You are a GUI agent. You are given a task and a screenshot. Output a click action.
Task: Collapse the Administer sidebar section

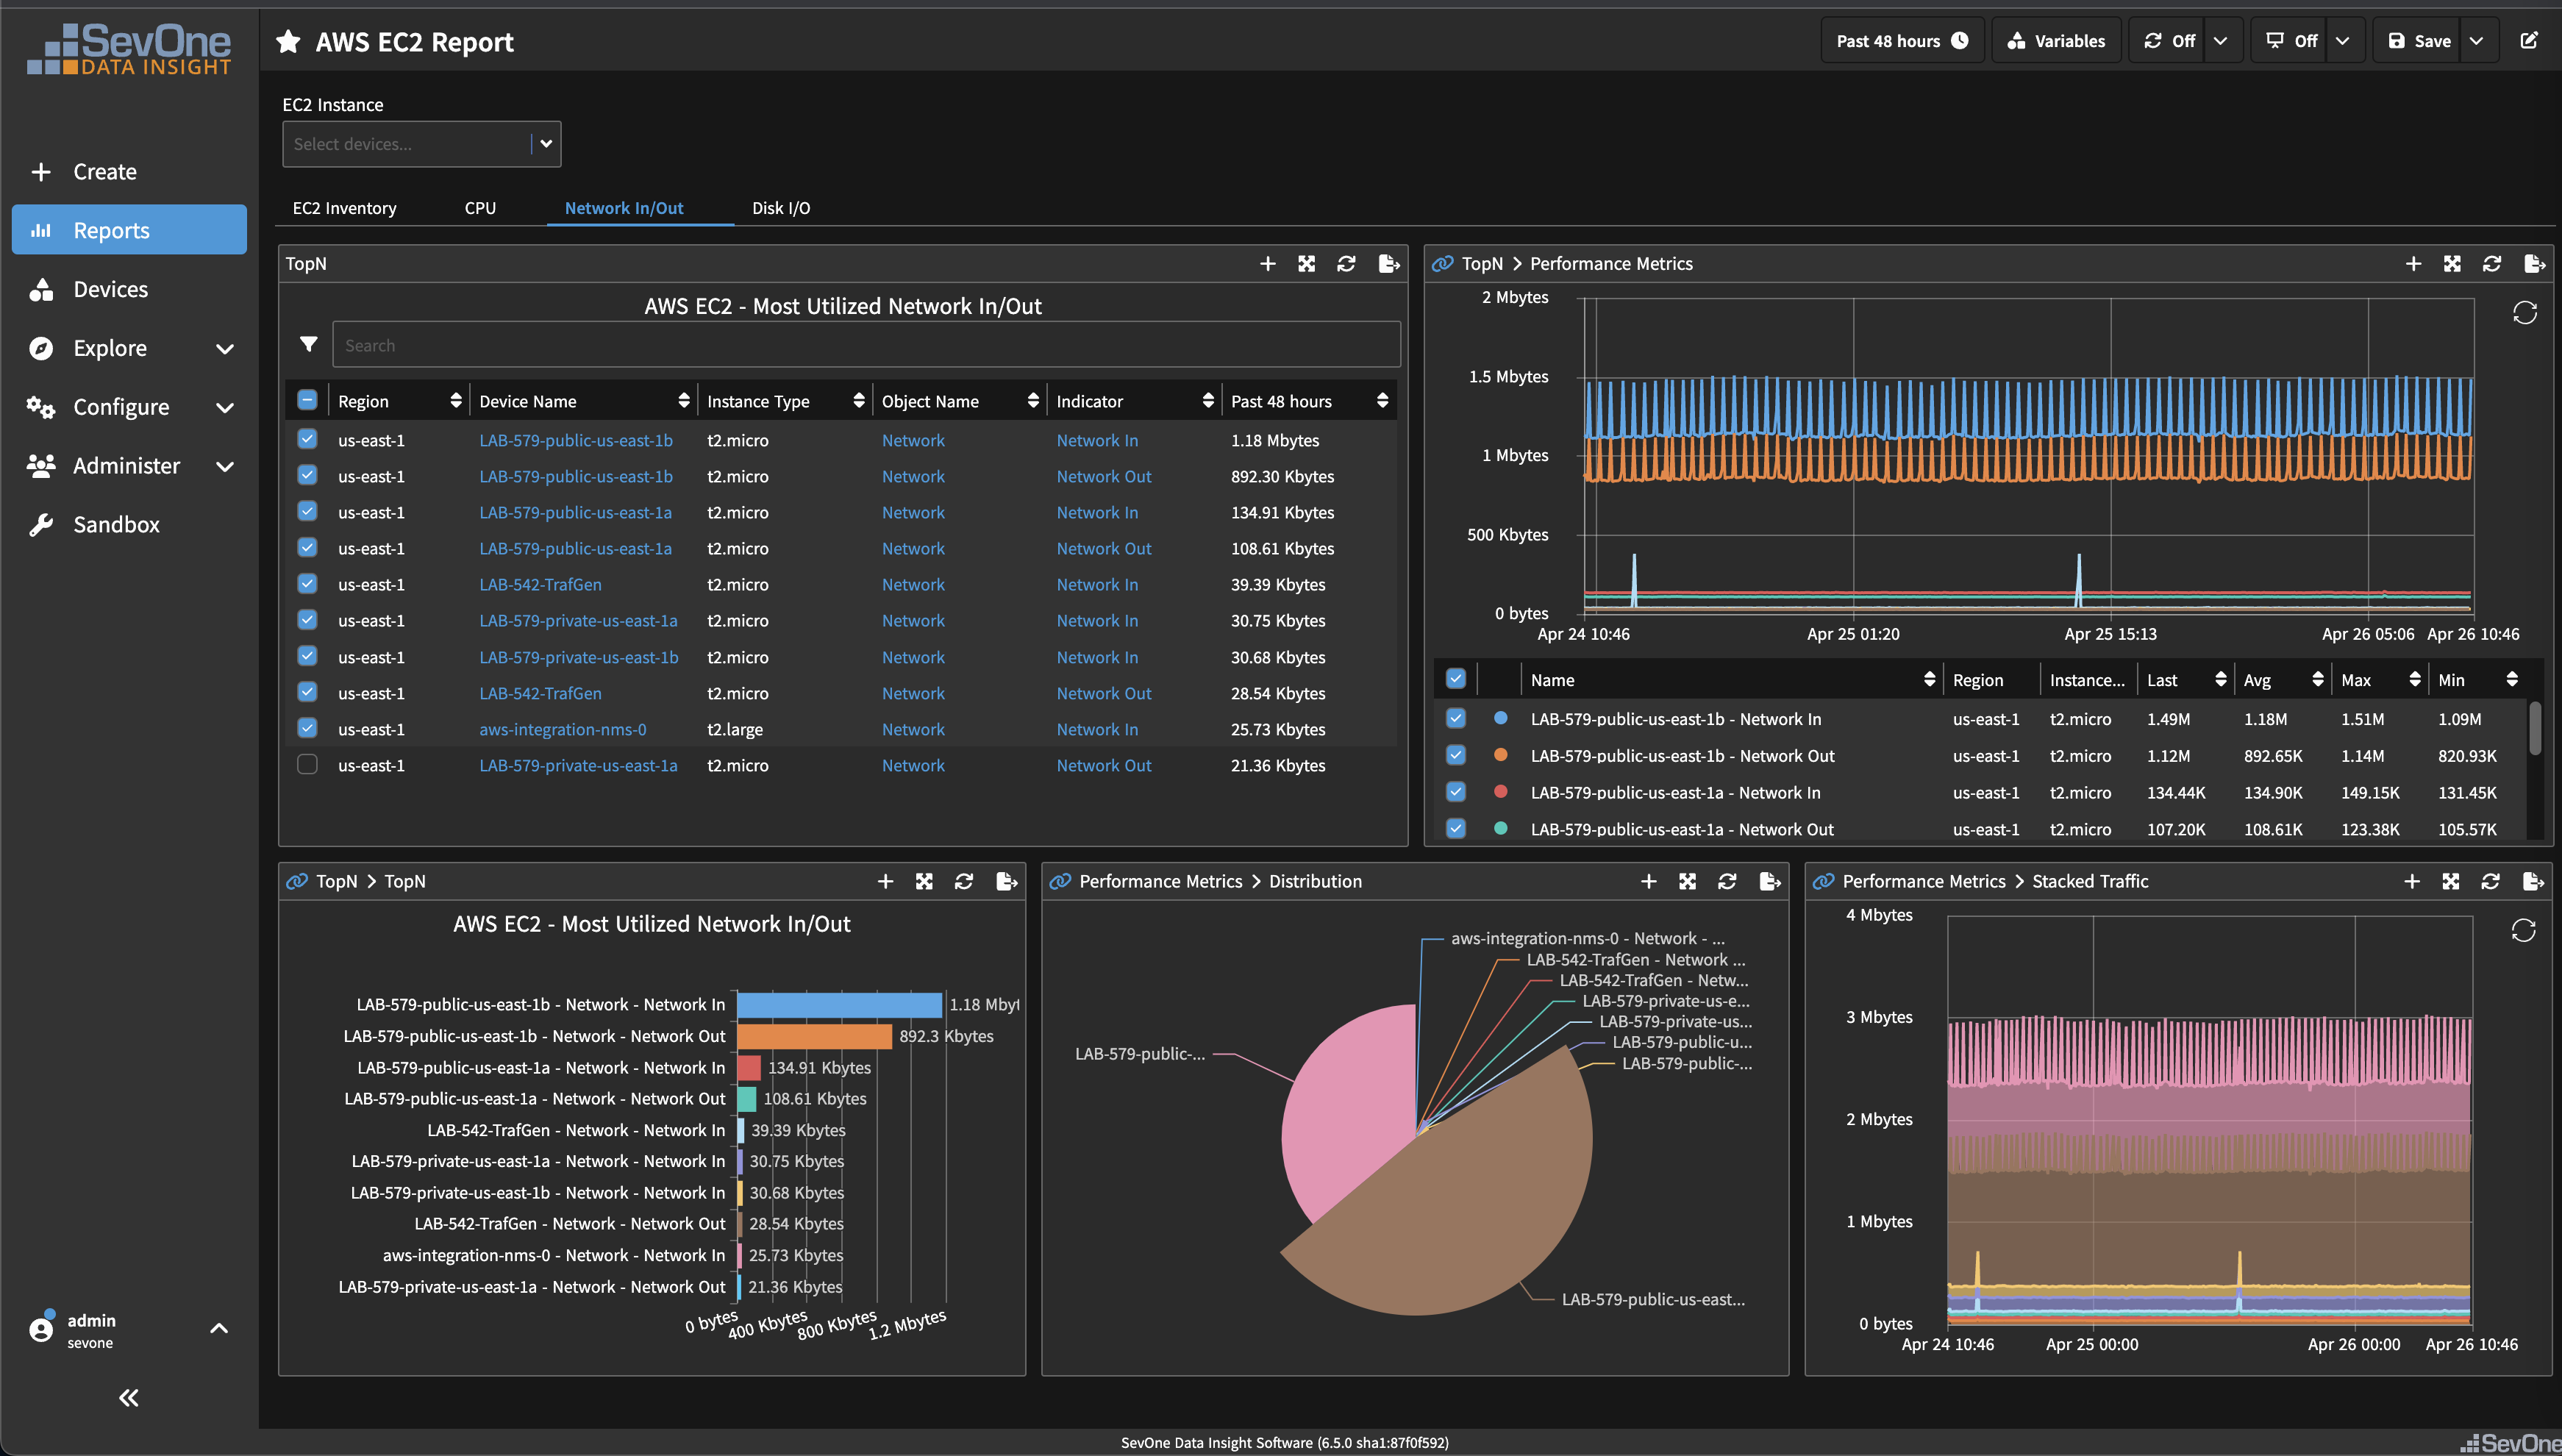point(225,466)
